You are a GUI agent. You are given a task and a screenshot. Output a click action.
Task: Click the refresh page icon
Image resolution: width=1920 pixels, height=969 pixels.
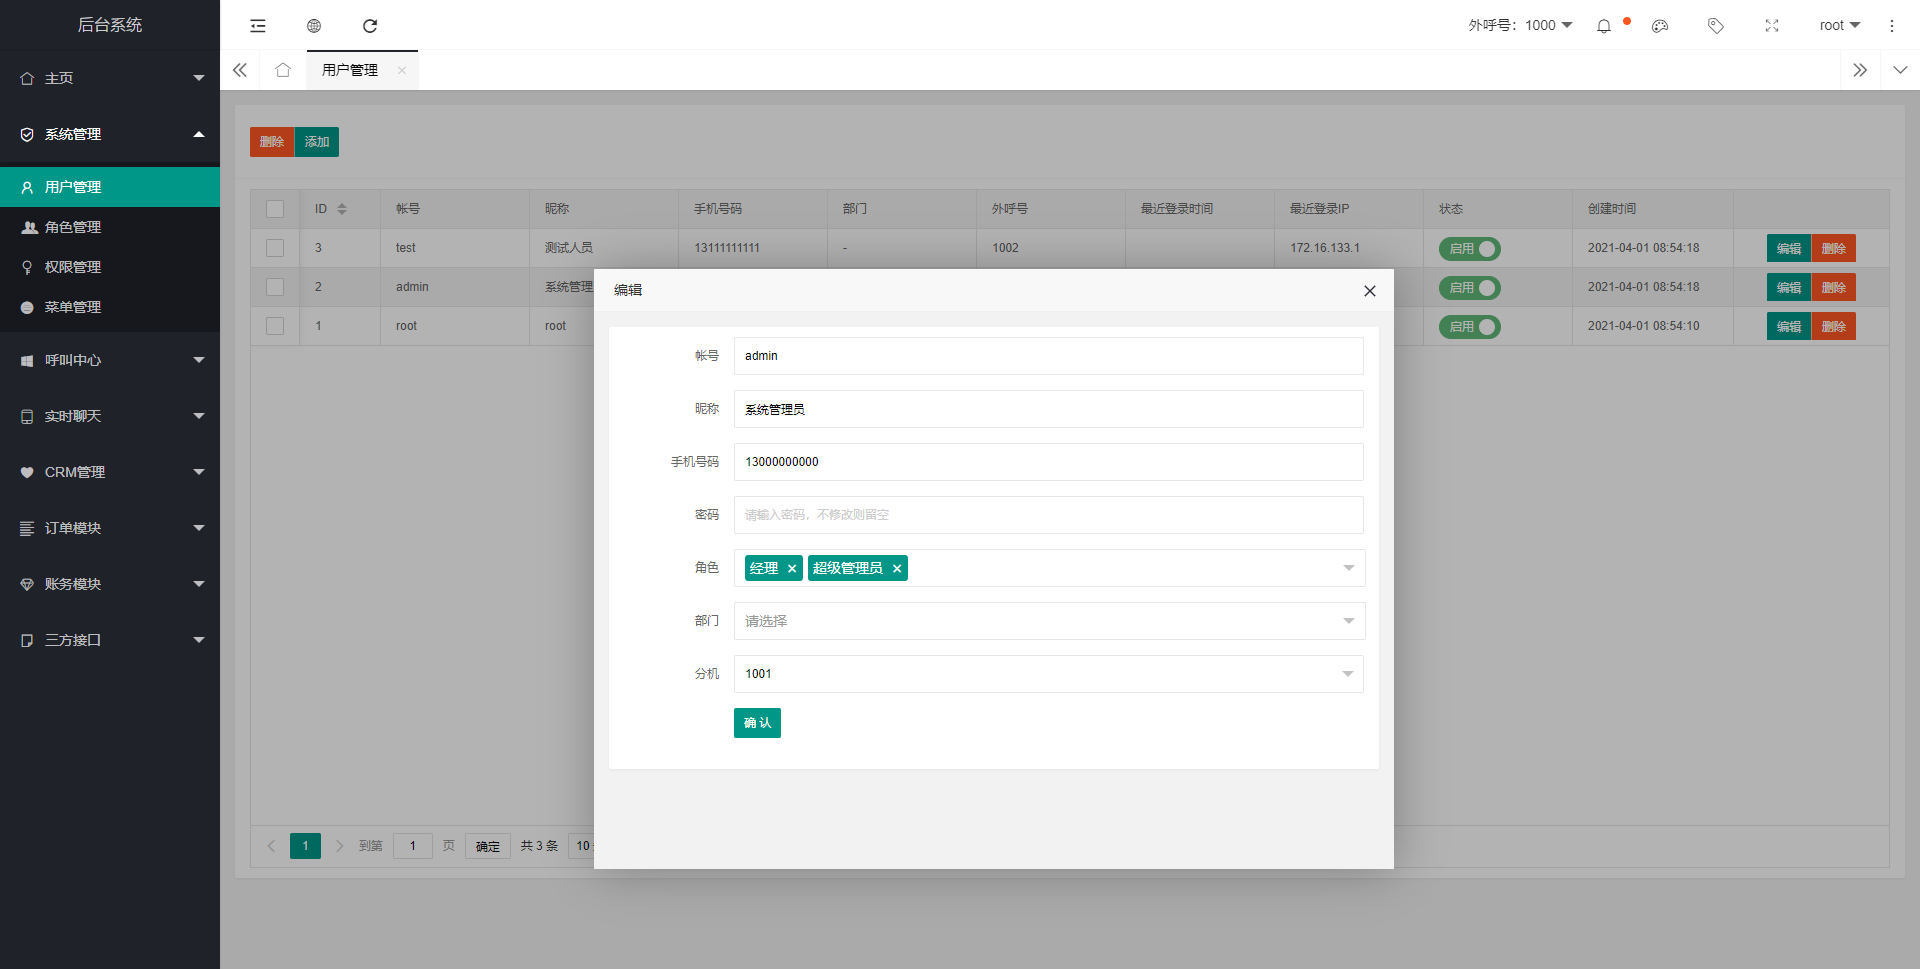[370, 26]
